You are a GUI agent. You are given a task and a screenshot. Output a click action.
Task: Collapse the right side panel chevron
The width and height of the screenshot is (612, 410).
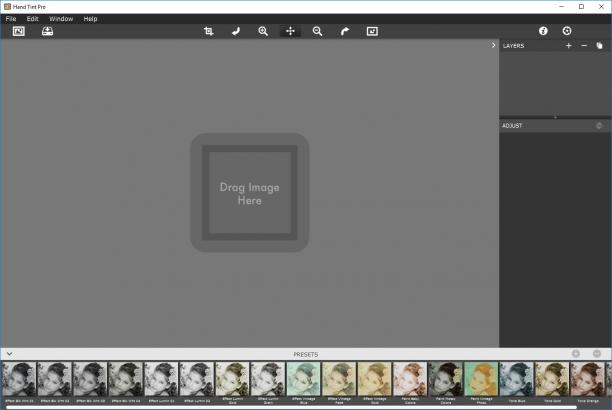493,45
